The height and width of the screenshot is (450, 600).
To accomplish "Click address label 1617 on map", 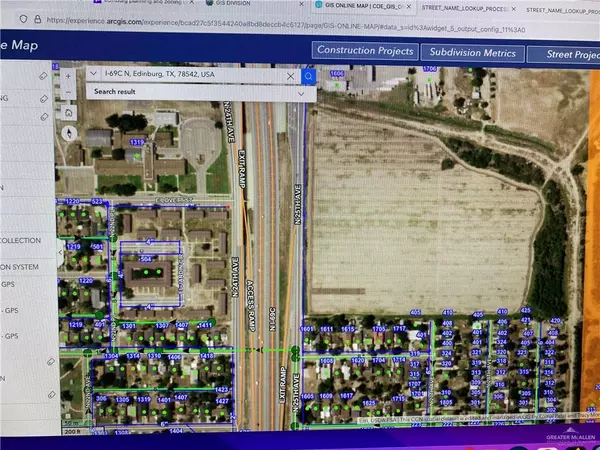I will (346, 396).
